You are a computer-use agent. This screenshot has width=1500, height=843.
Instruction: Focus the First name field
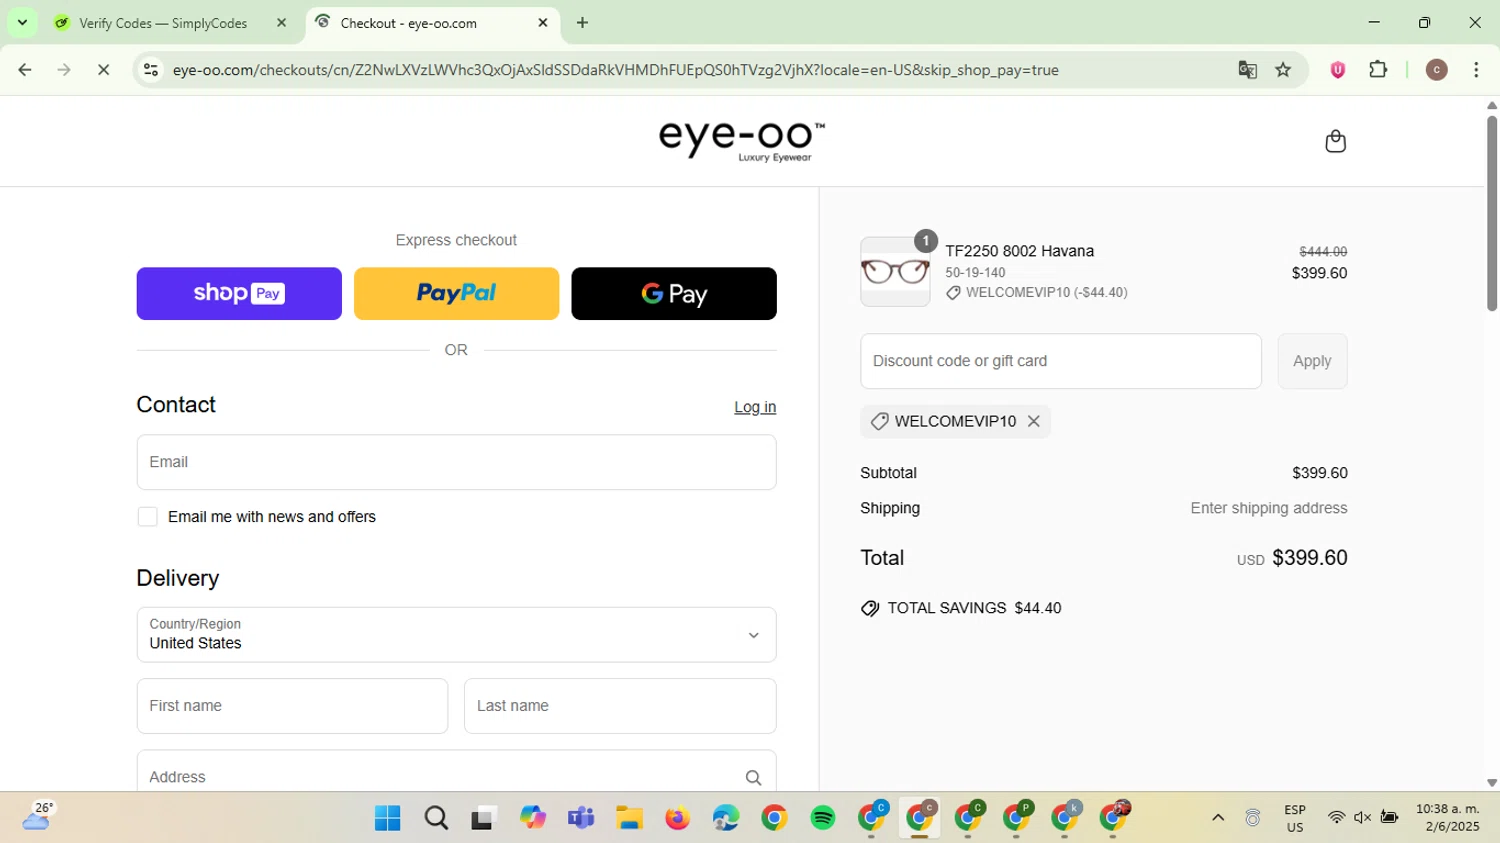point(292,706)
